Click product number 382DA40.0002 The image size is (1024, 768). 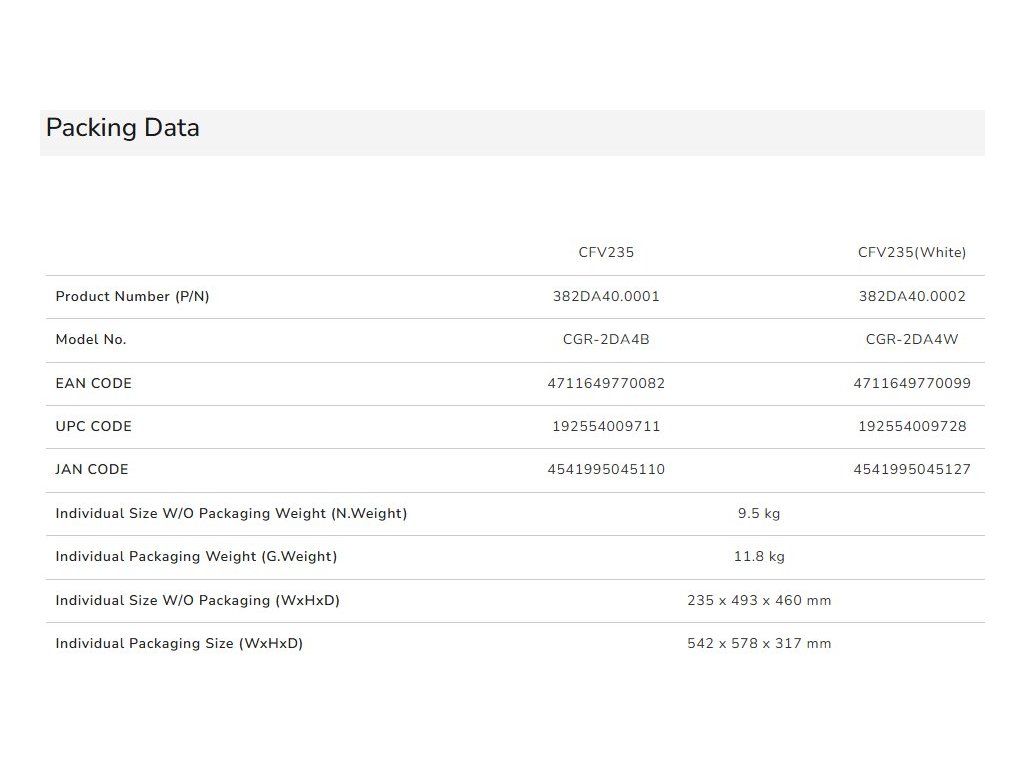click(912, 297)
